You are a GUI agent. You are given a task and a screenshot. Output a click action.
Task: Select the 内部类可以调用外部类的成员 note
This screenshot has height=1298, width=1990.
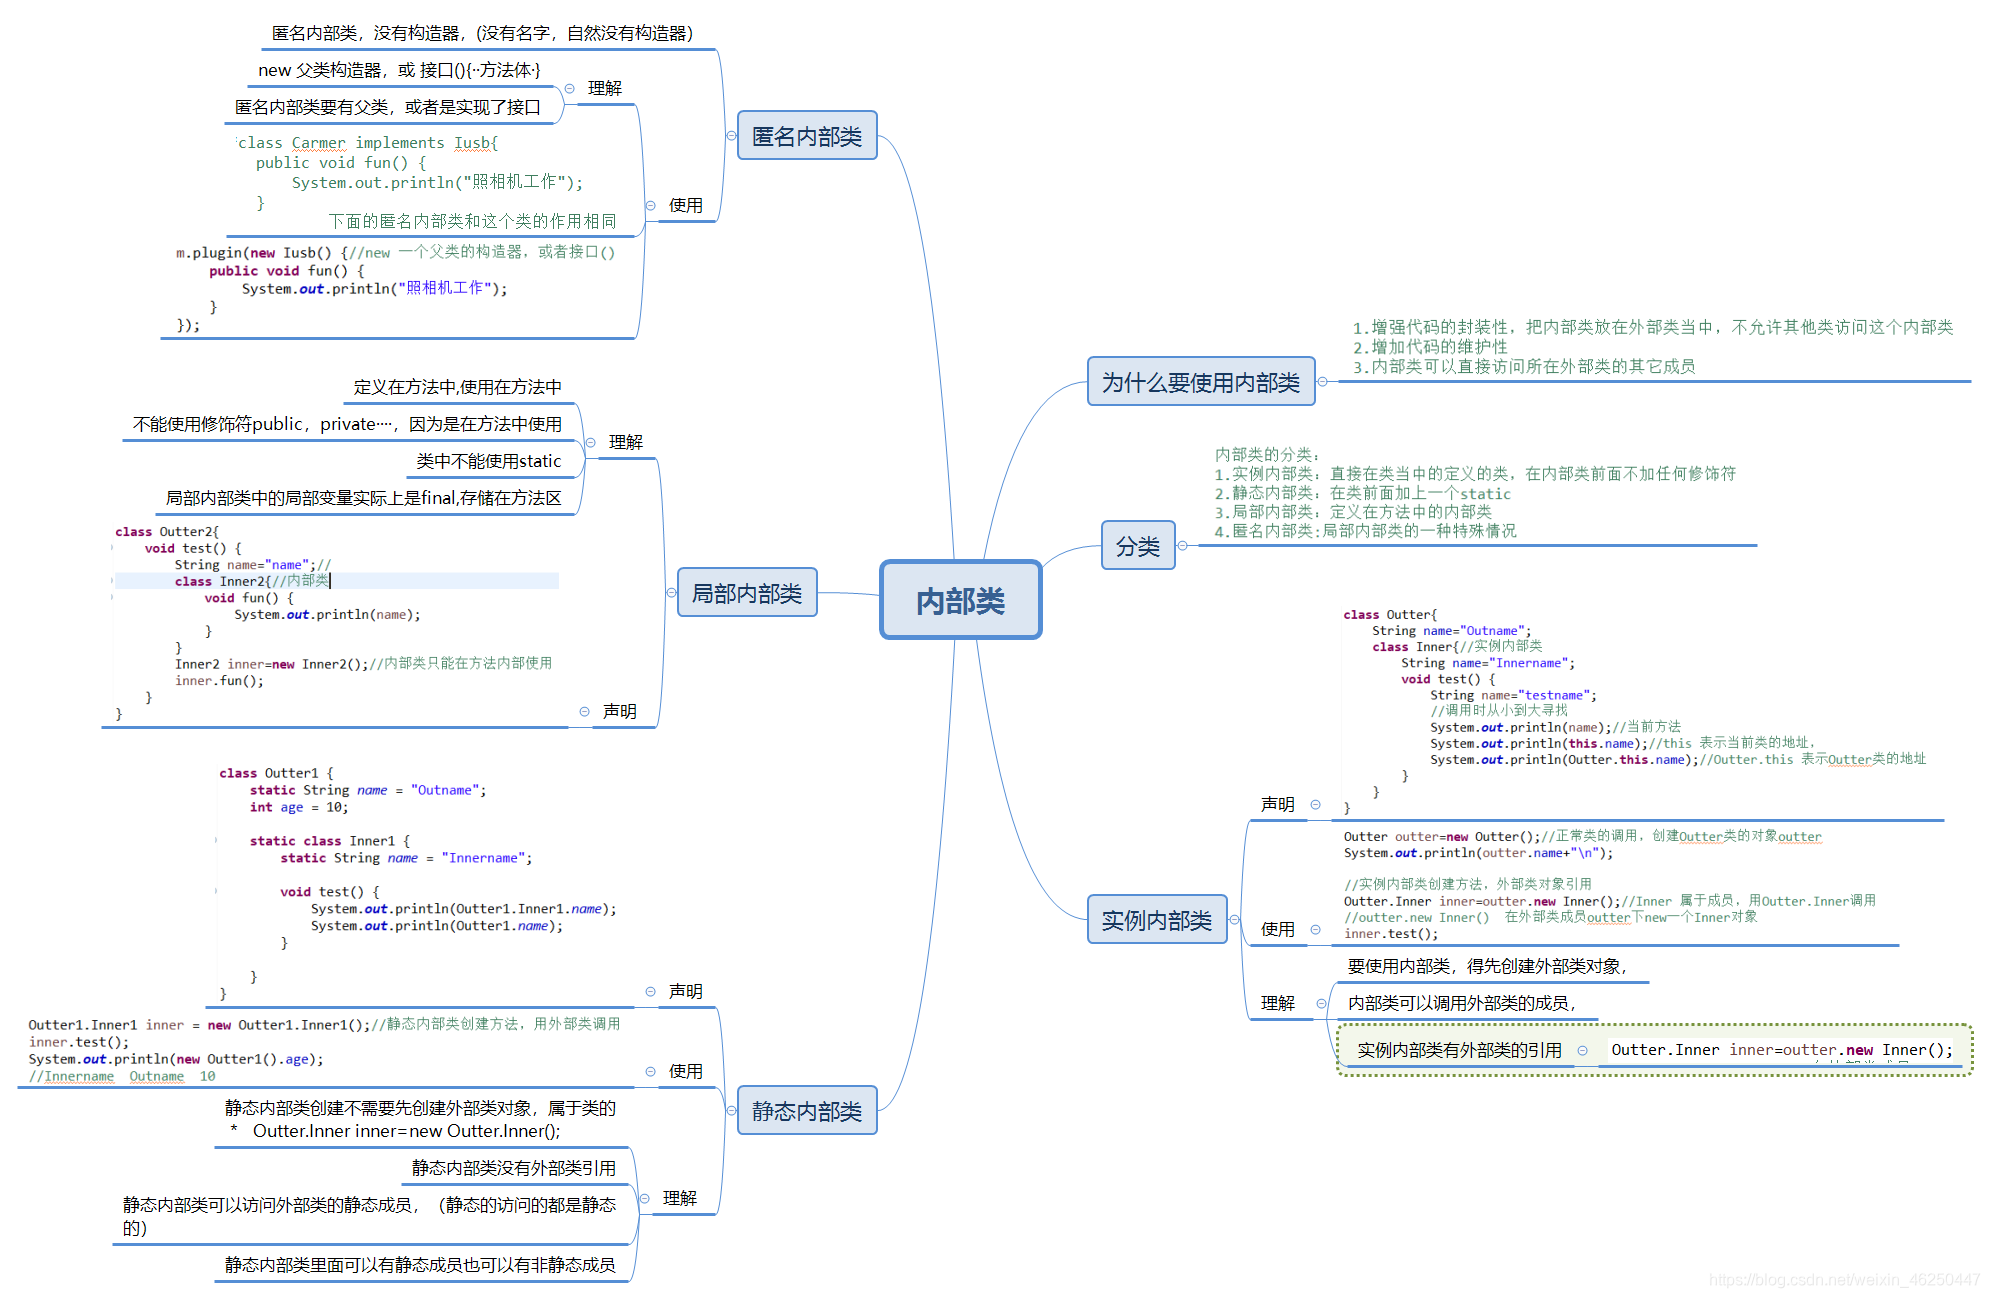(x=1463, y=1004)
